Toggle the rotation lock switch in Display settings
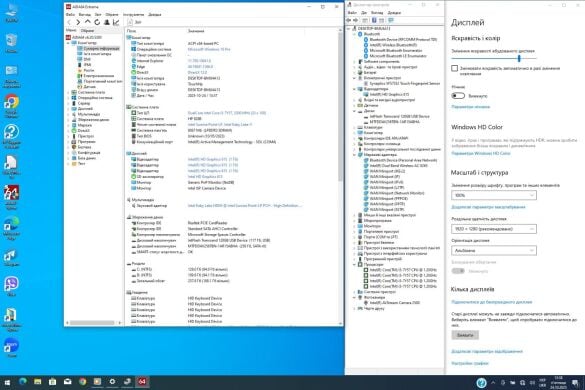Image resolution: width=585 pixels, height=390 pixels. tap(458, 271)
